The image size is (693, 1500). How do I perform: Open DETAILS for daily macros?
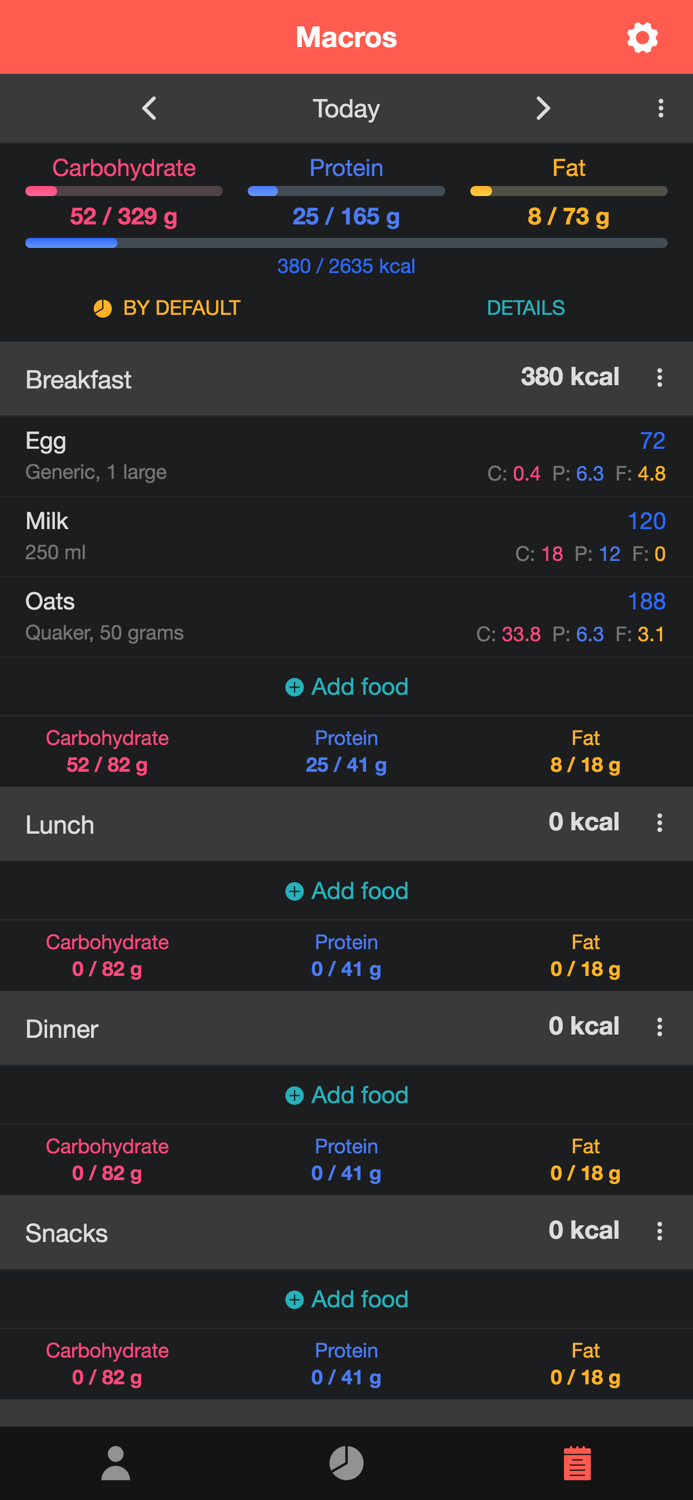coord(526,308)
